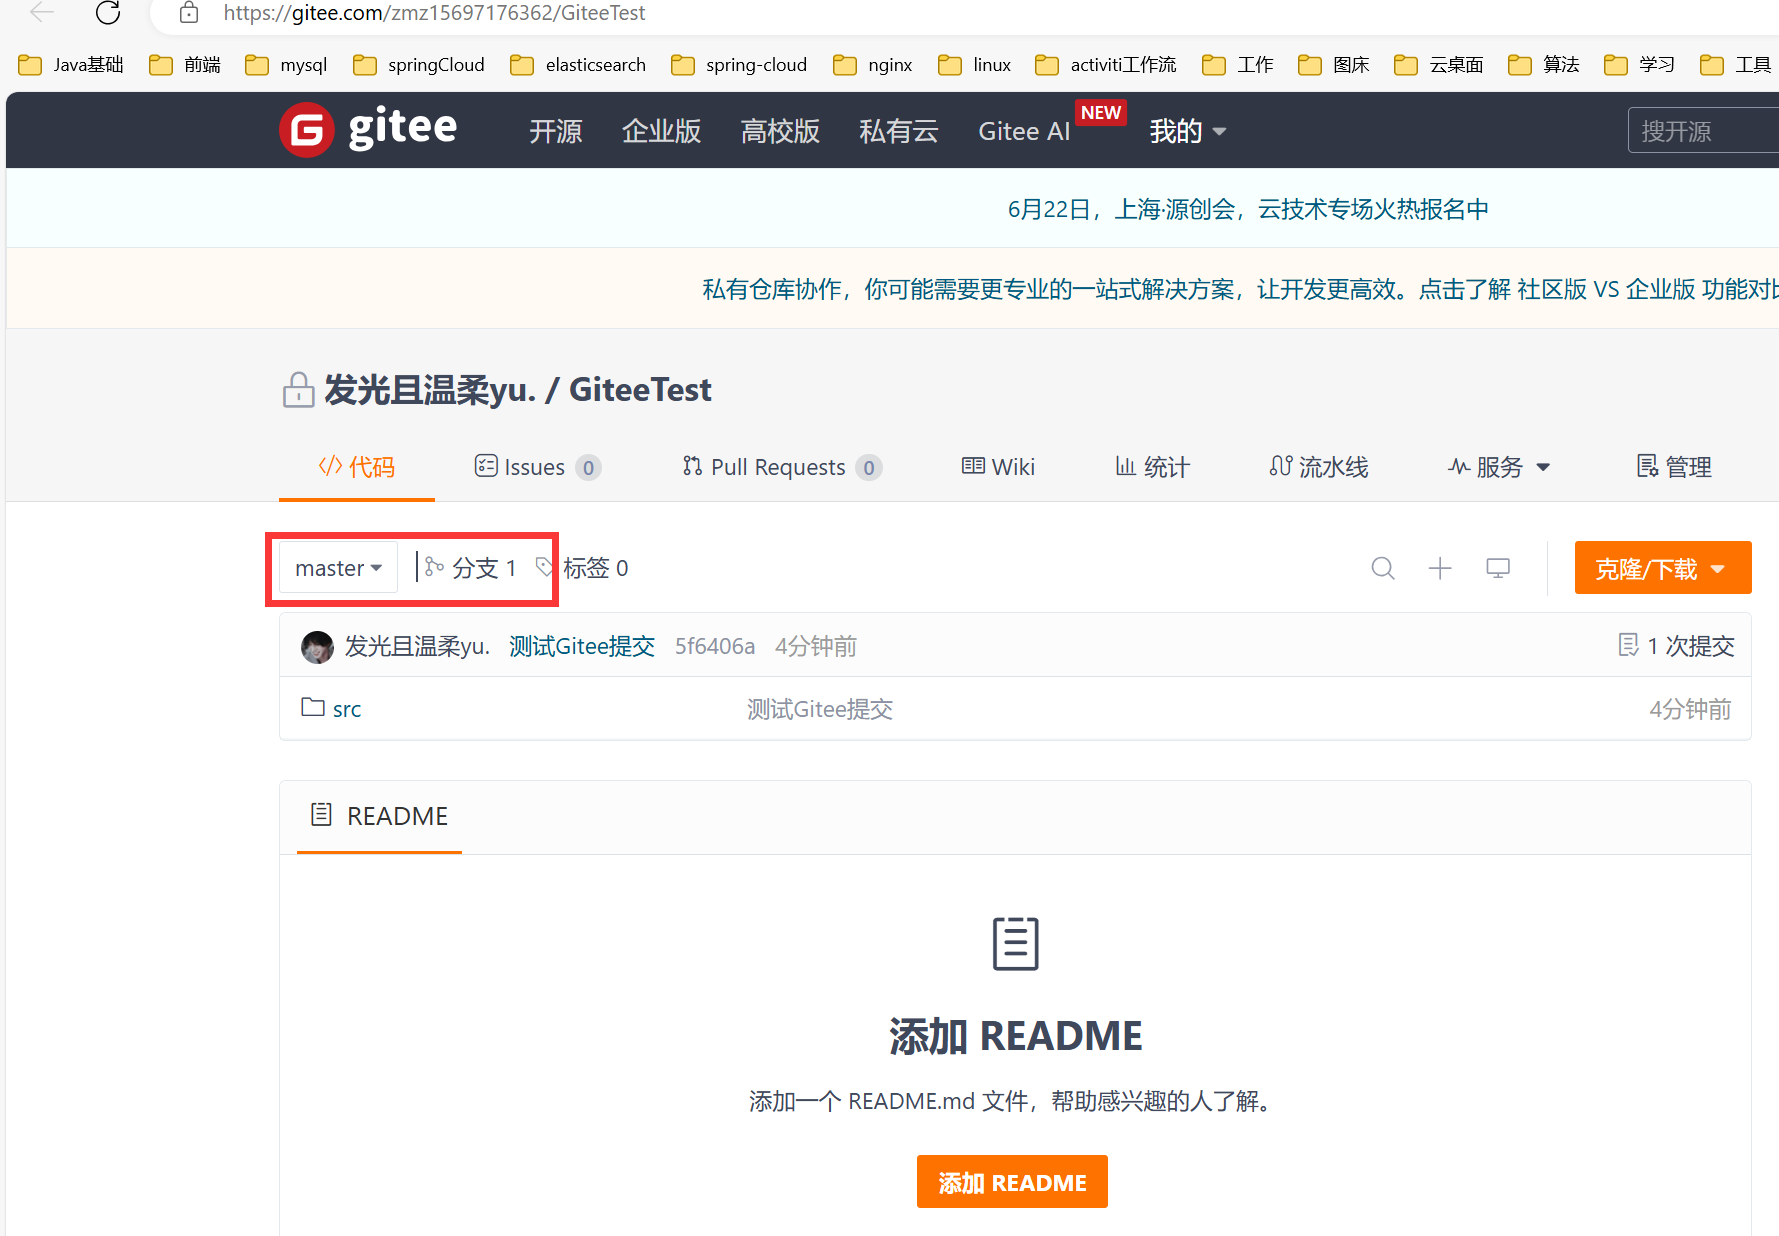Open the 工具 bookmark folder

click(1736, 65)
